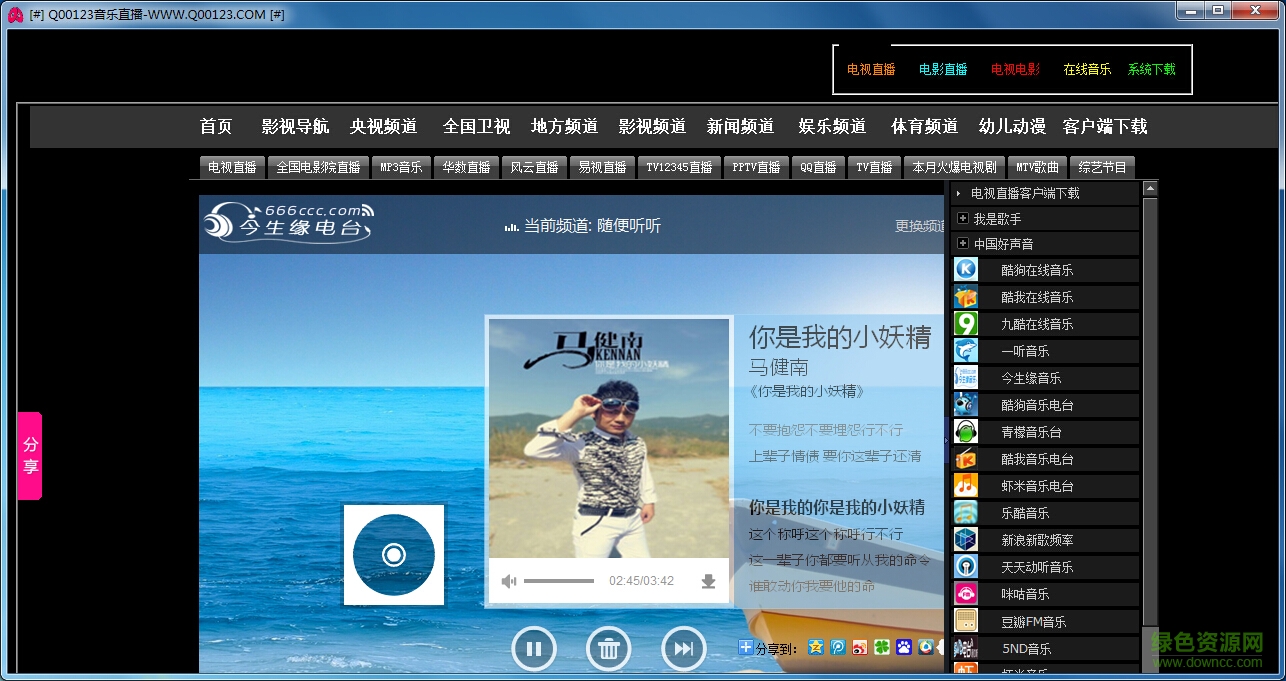
Task: Click the song playback progress bar
Action: tap(560, 580)
